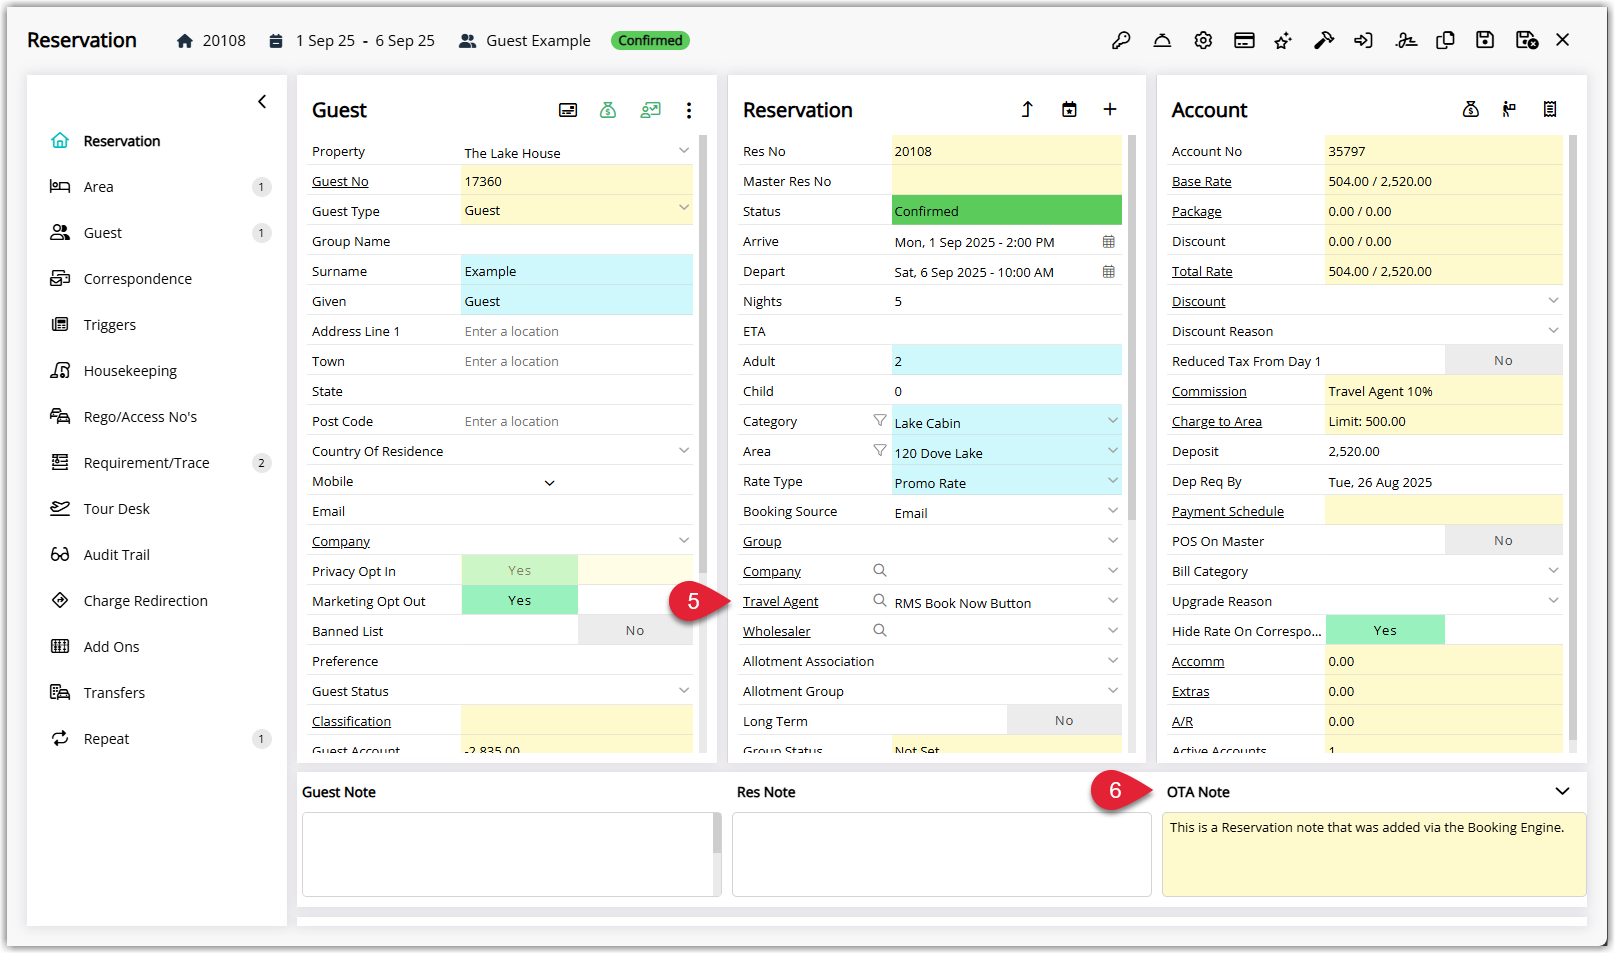The height and width of the screenshot is (954, 1616).
Task: Click the Guest panel vertical scrollbar
Action: 703,354
